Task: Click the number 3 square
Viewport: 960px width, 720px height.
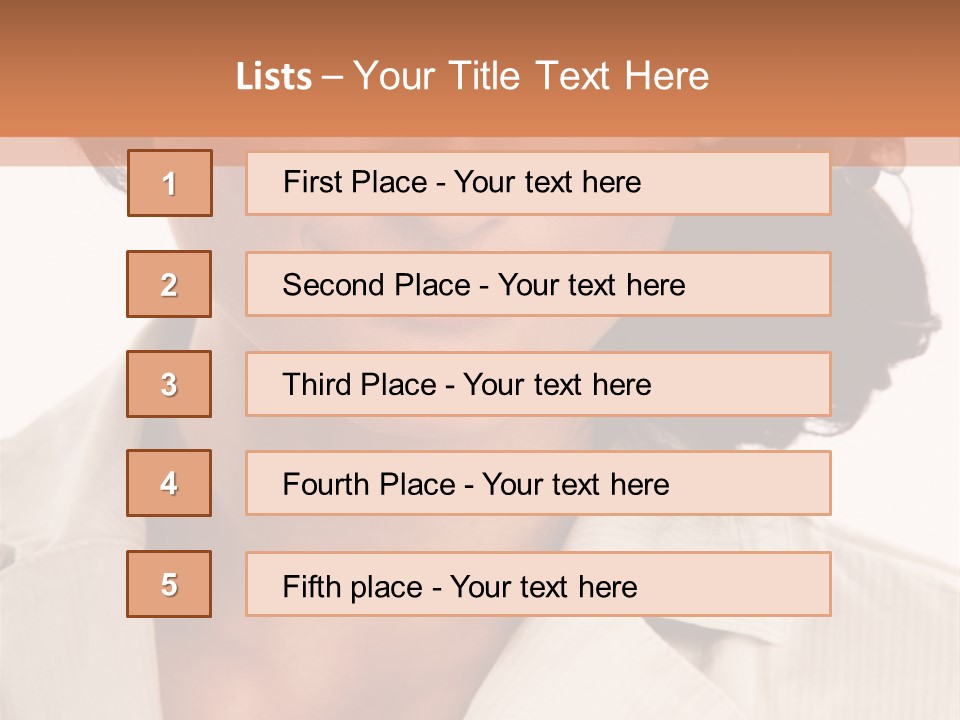Action: pyautogui.click(x=169, y=384)
